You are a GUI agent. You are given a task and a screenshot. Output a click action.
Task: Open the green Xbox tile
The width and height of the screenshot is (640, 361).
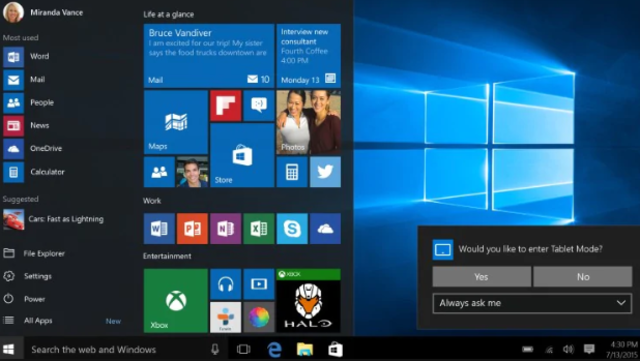176,301
